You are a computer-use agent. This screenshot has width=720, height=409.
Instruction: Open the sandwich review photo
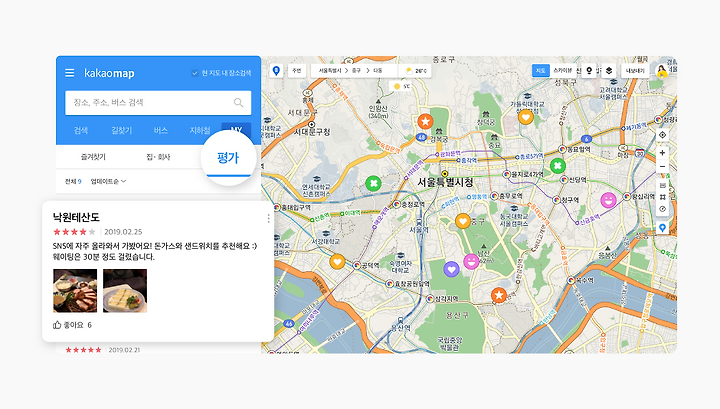click(x=125, y=291)
